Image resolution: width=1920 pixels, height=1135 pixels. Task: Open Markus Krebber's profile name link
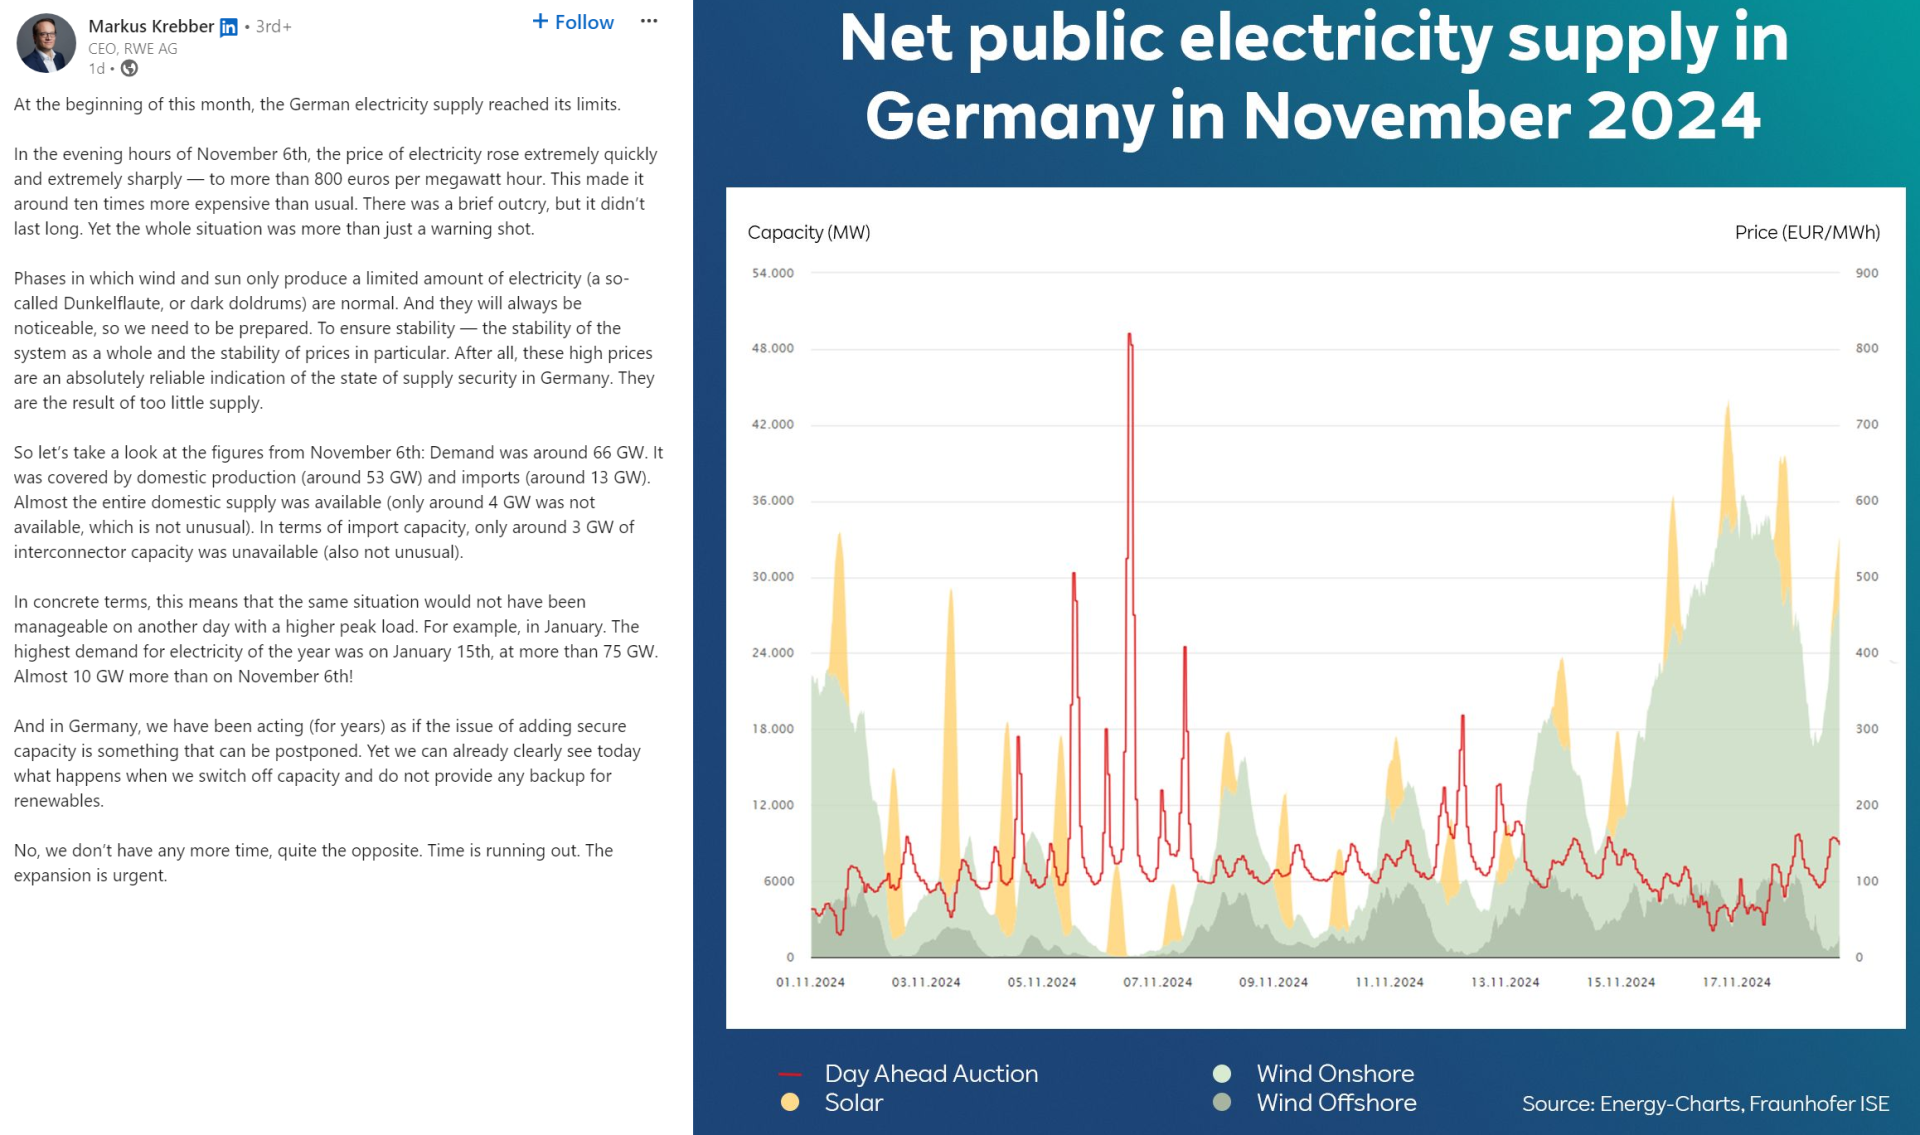pyautogui.click(x=151, y=26)
